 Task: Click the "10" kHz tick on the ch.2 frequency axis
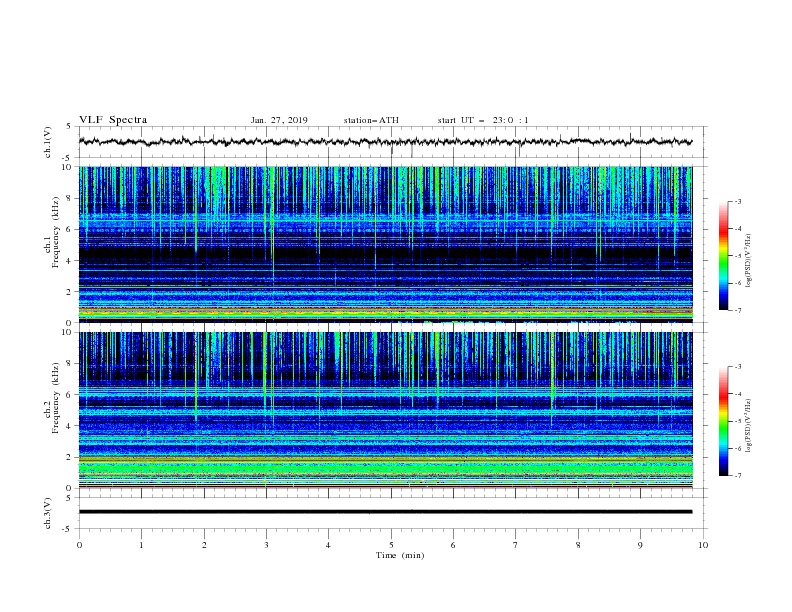point(67,332)
